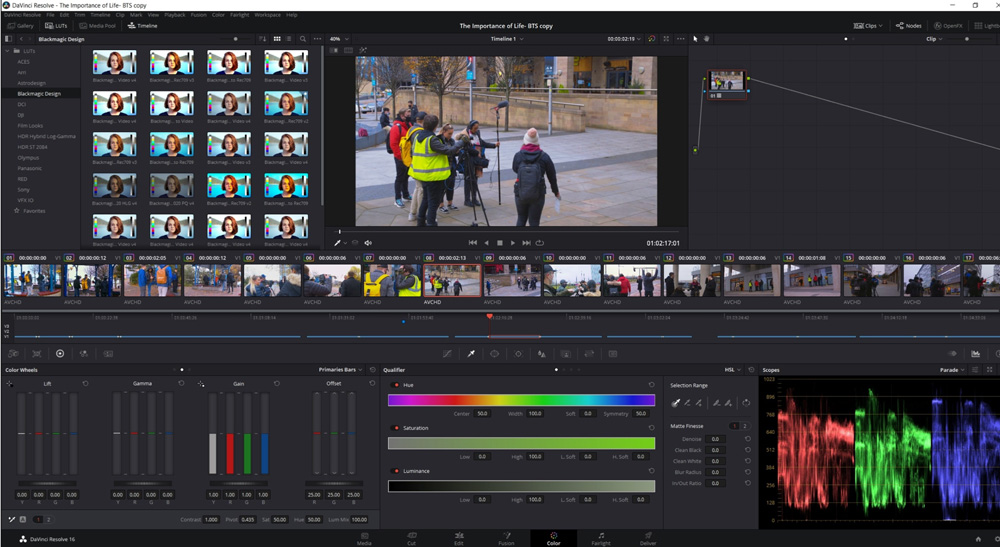Toggle the Hue qualifier on/off

(396, 385)
